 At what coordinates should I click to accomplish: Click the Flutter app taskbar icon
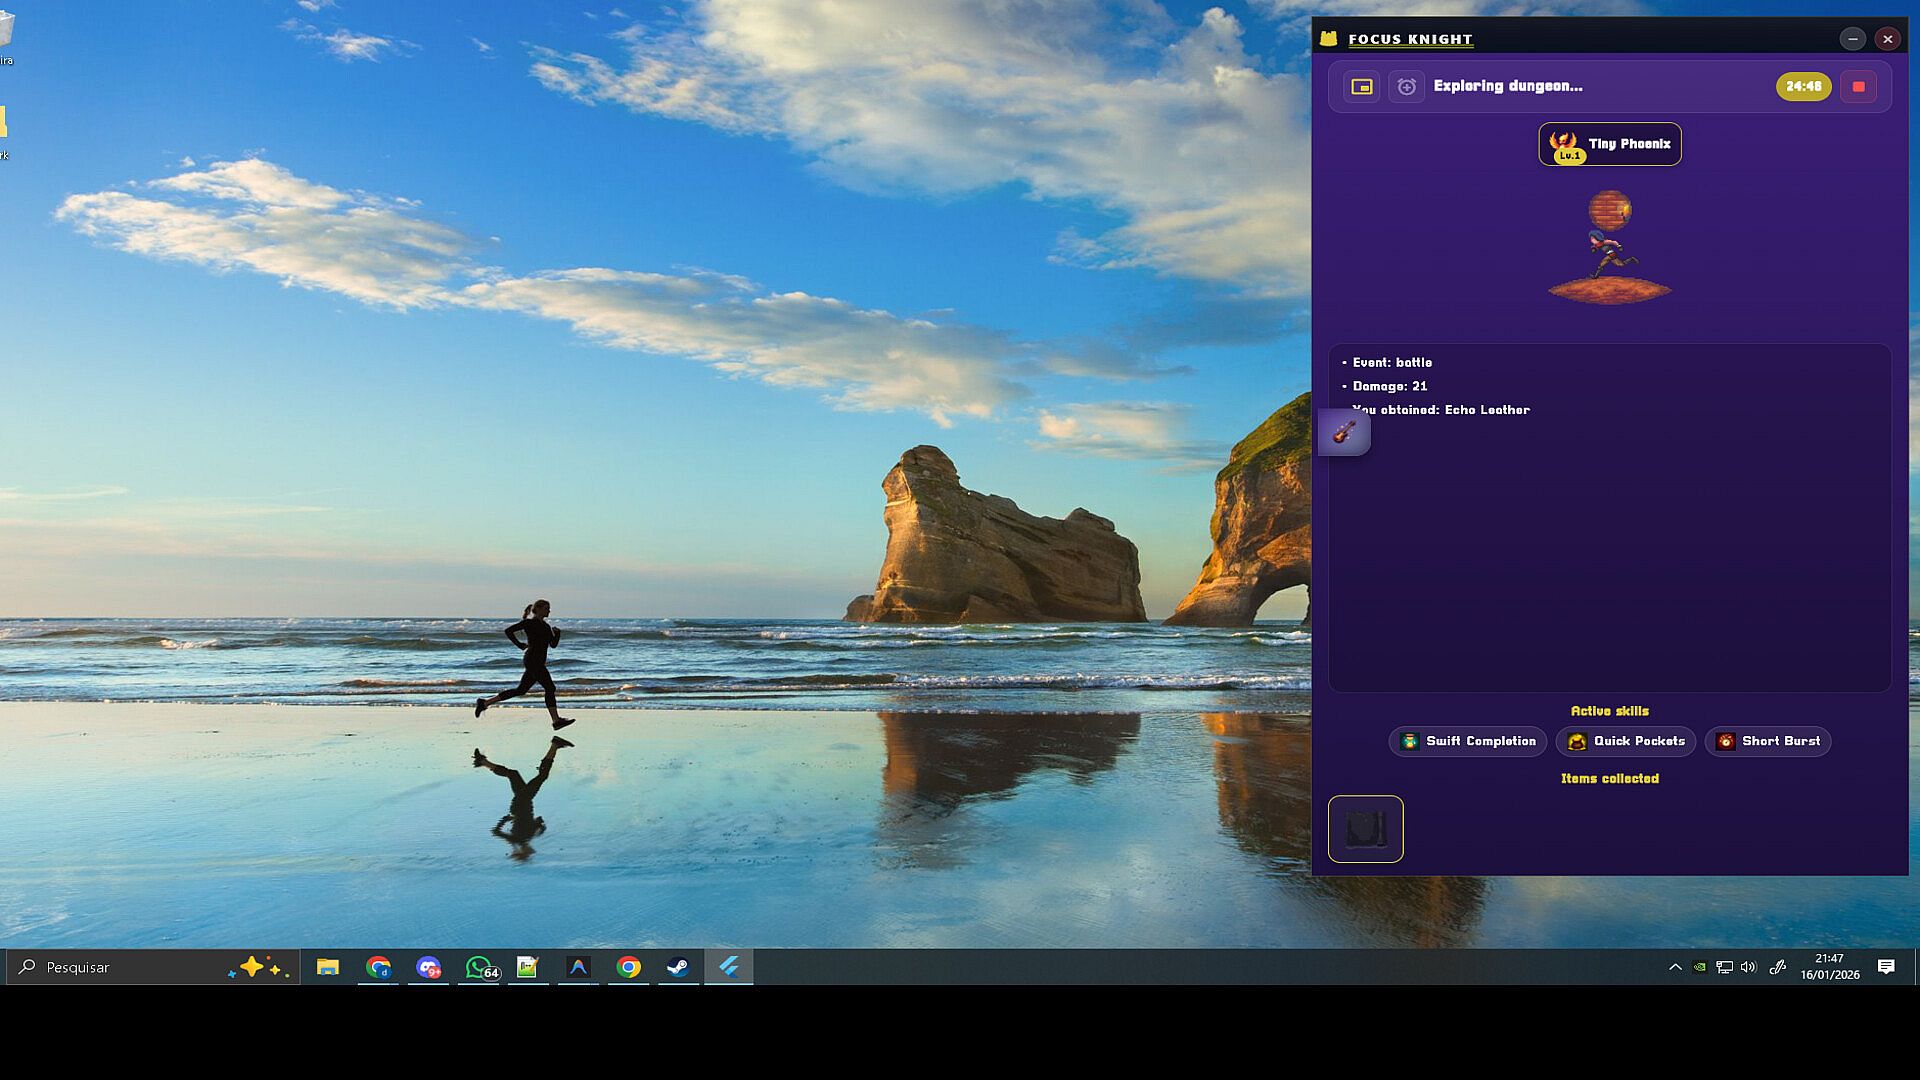[728, 967]
